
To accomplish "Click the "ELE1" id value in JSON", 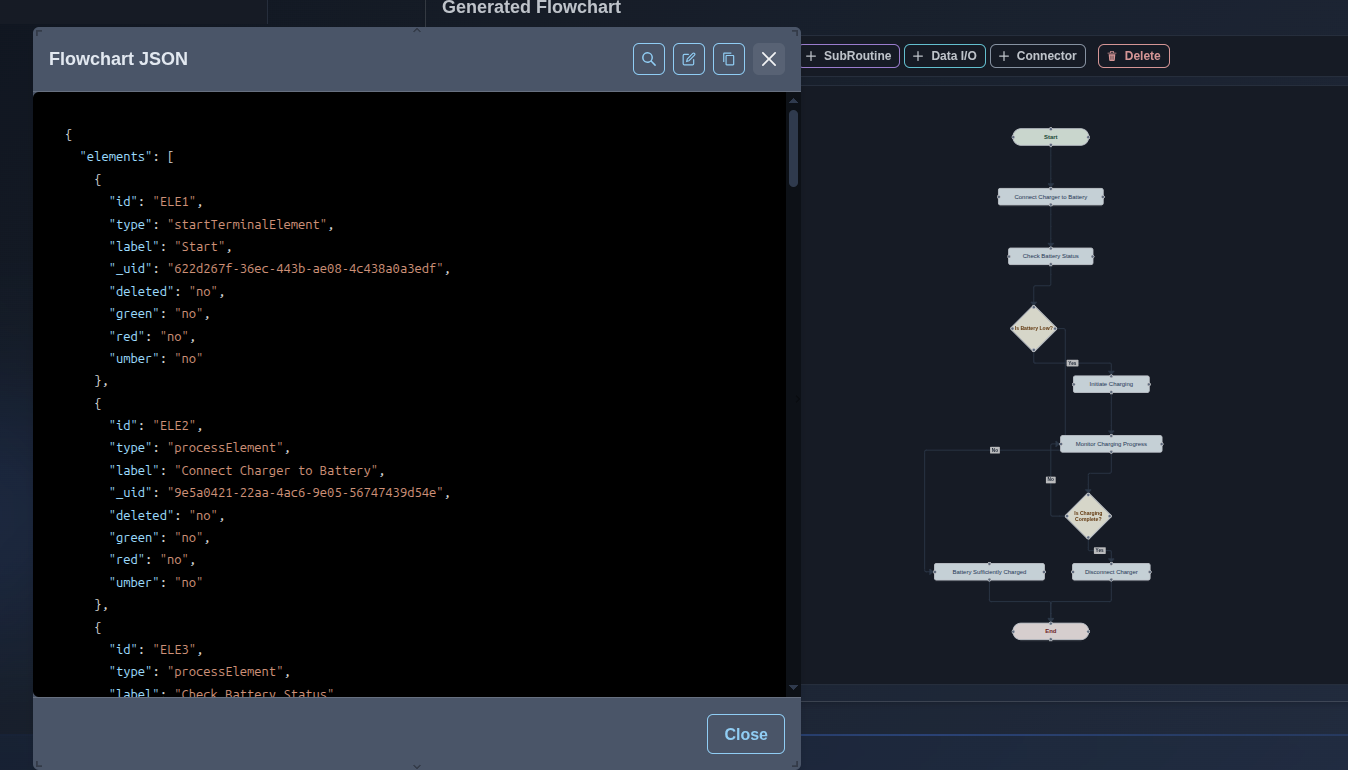I will (177, 202).
